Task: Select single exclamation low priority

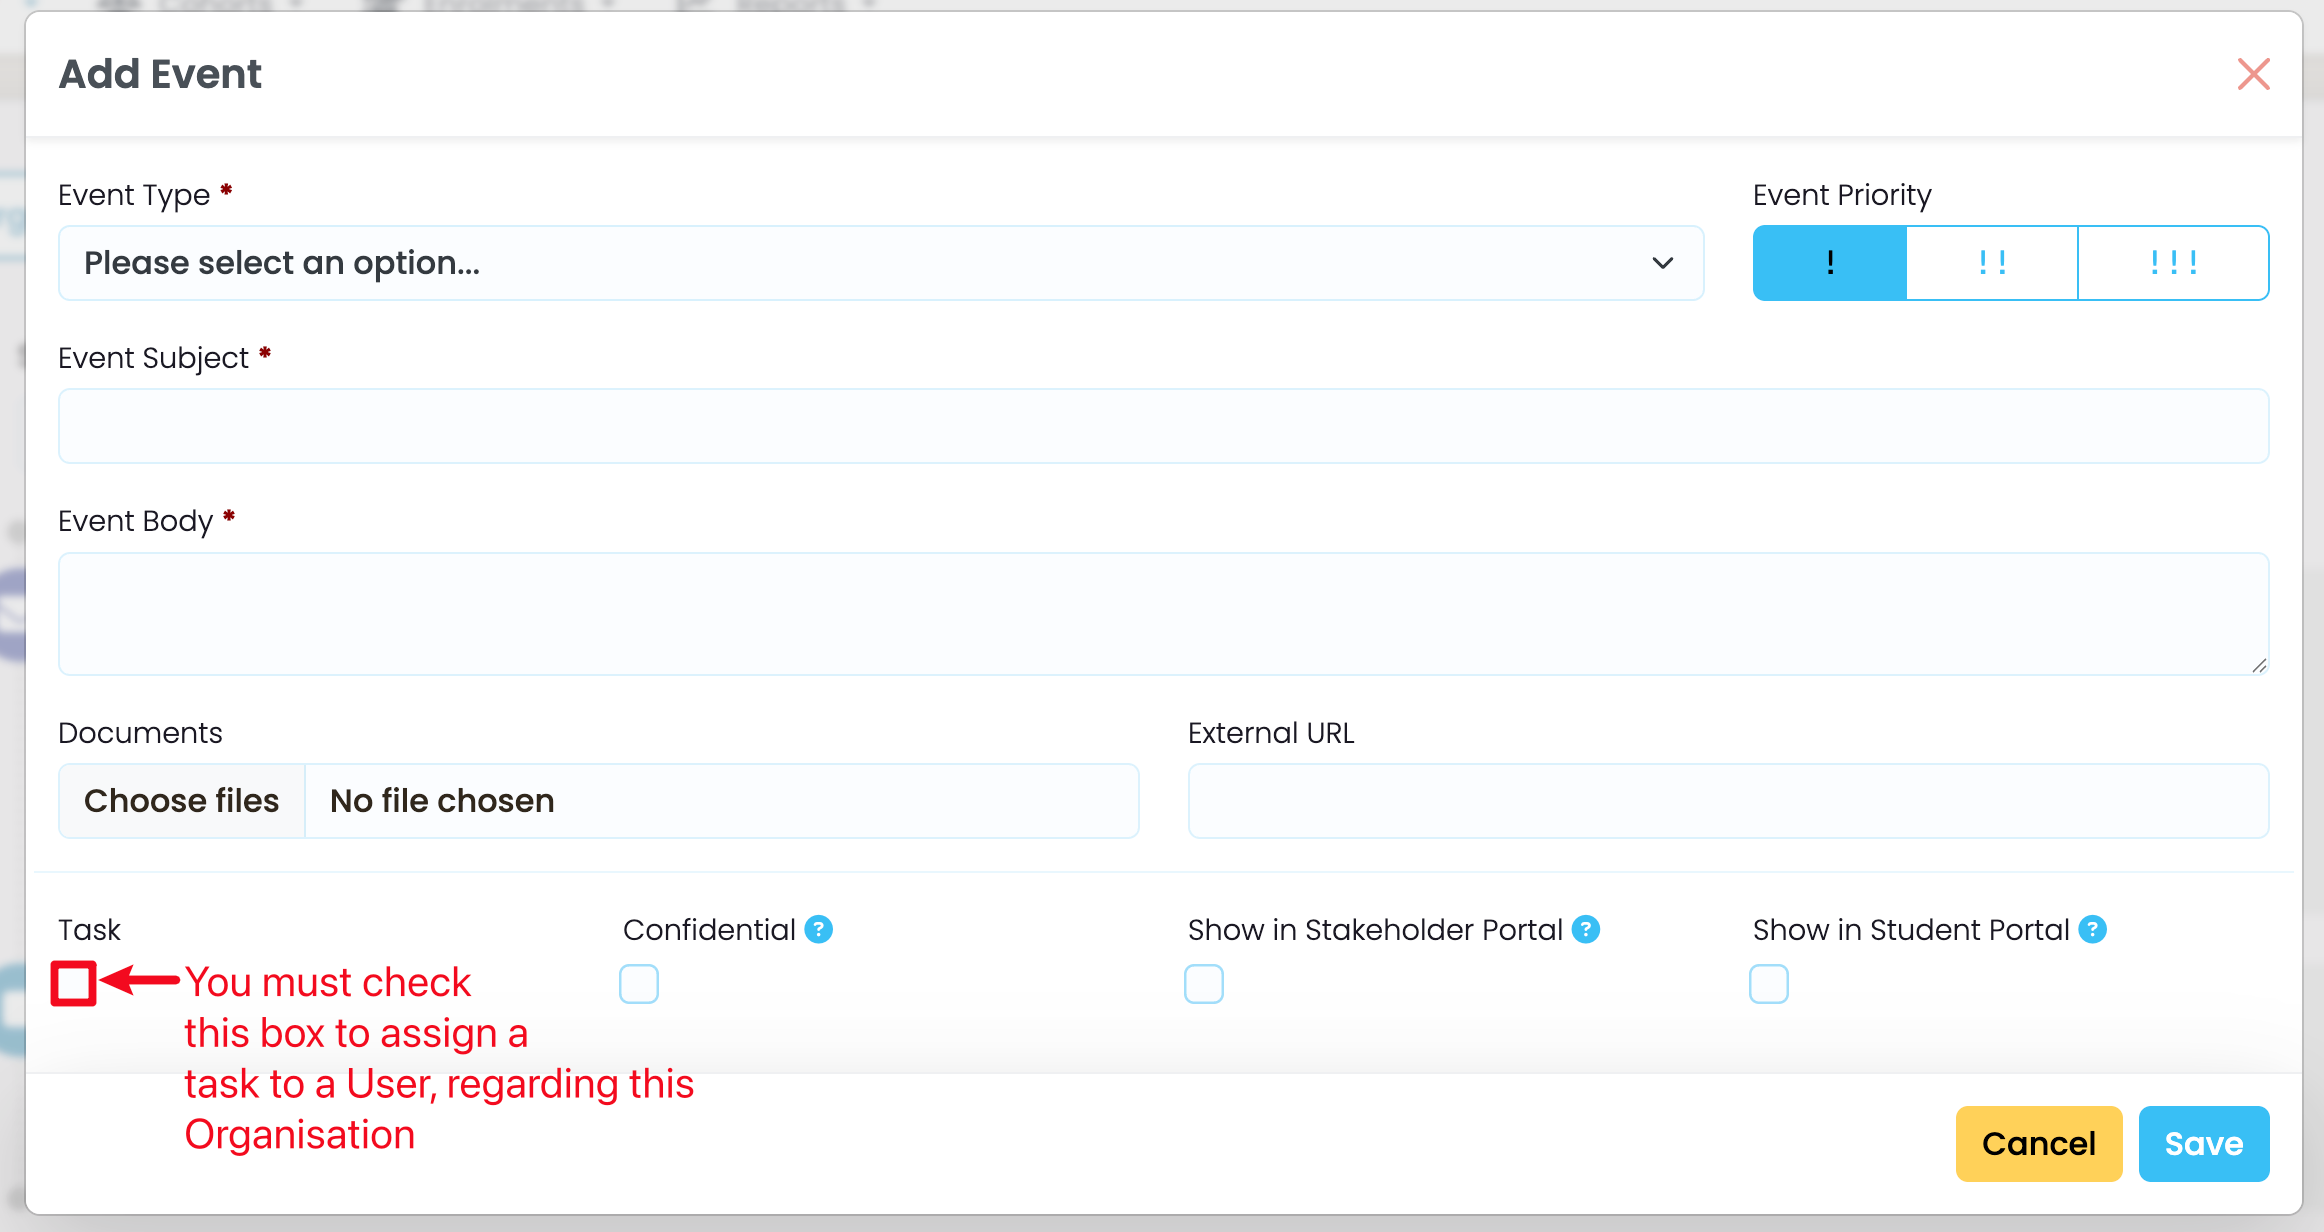Action: click(1830, 263)
